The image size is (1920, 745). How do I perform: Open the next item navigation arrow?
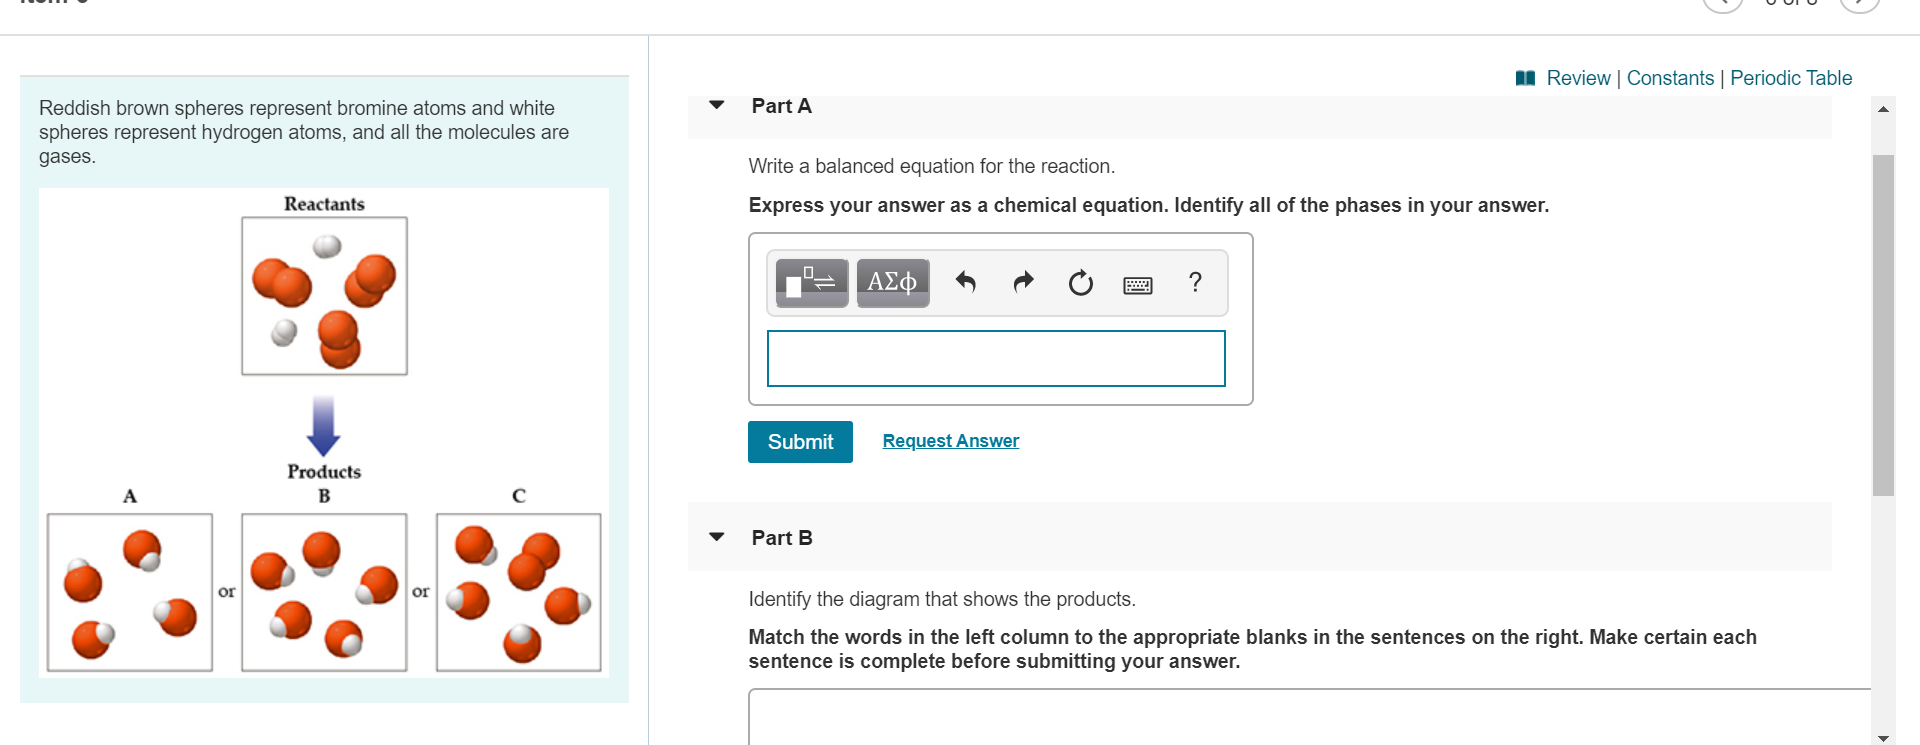click(x=1859, y=4)
